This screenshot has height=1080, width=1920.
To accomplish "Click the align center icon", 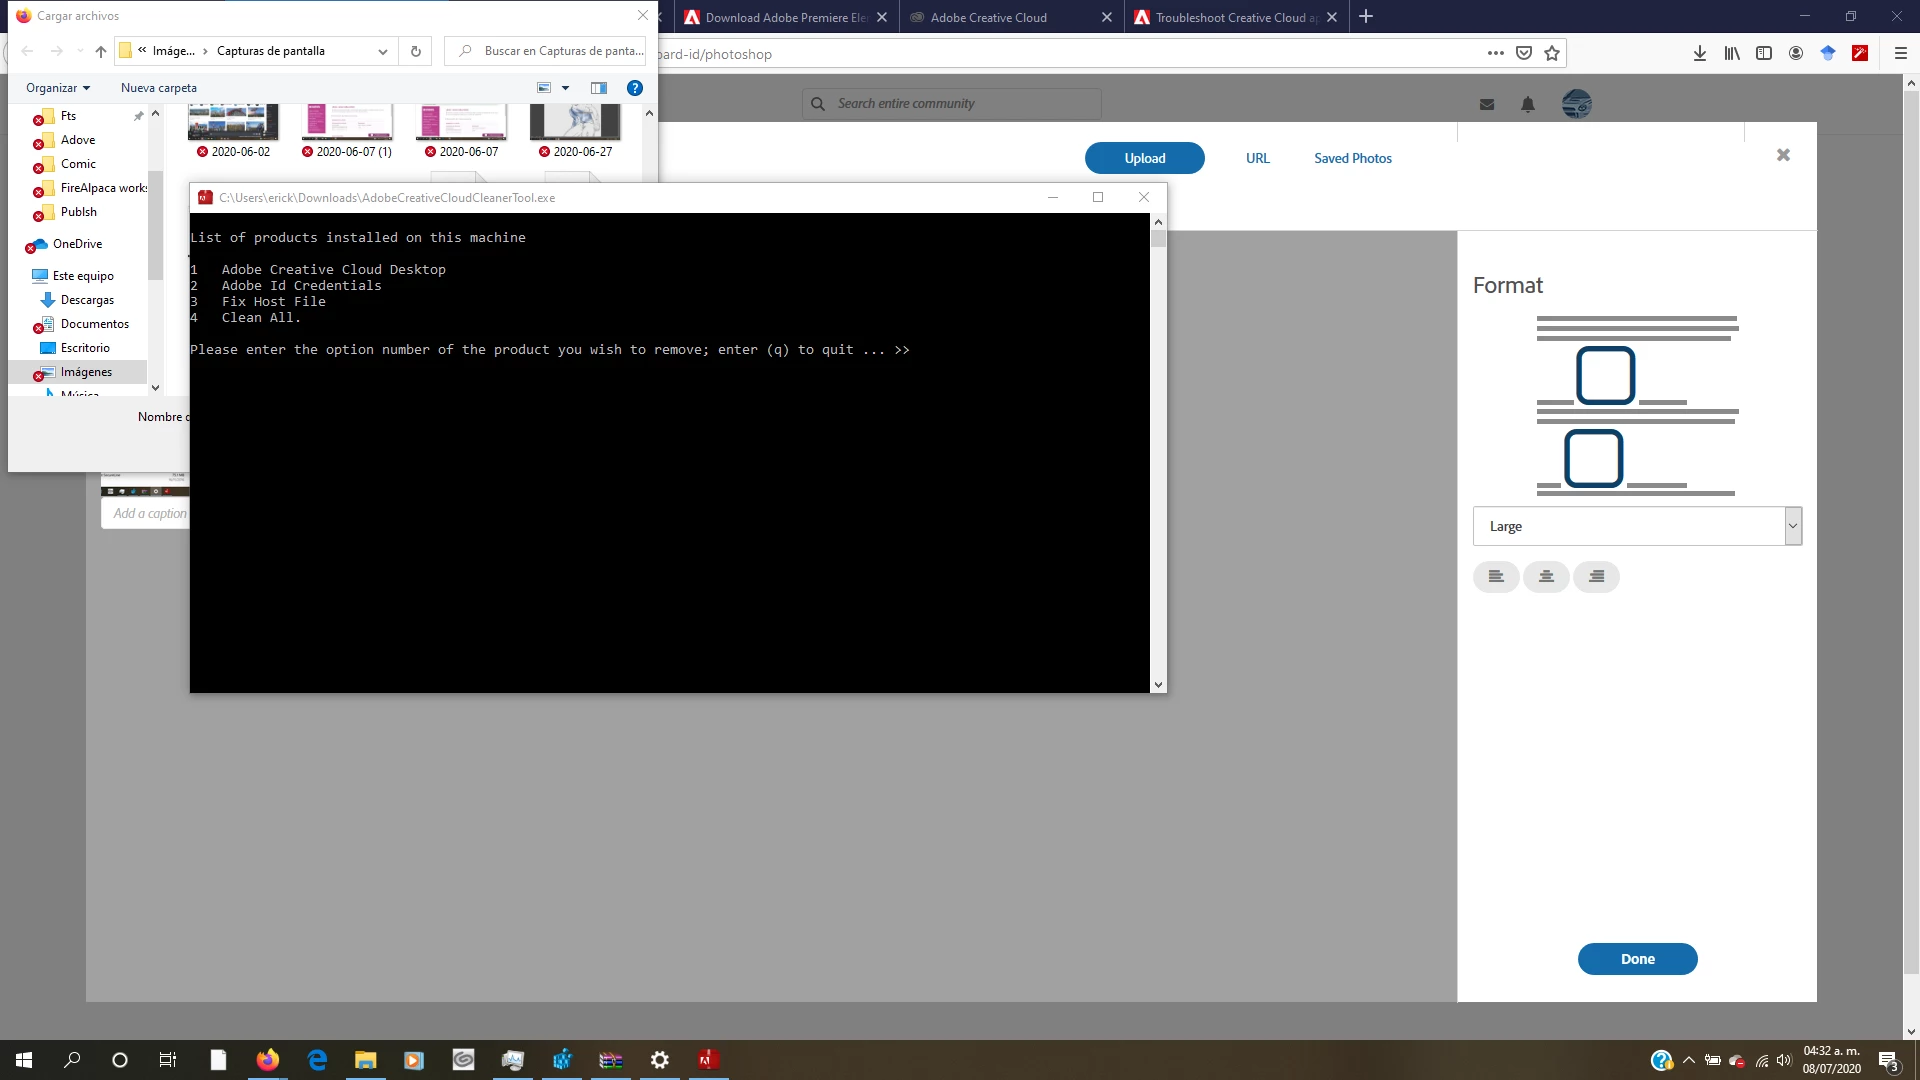I will (x=1546, y=577).
